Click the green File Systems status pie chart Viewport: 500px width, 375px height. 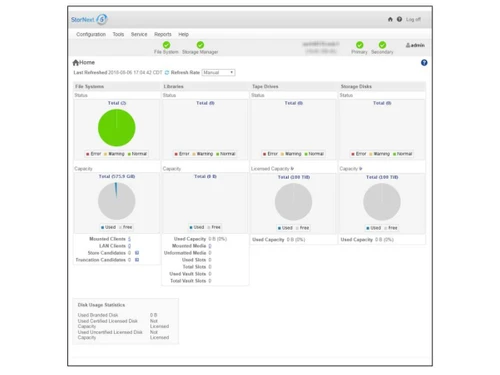click(x=117, y=128)
